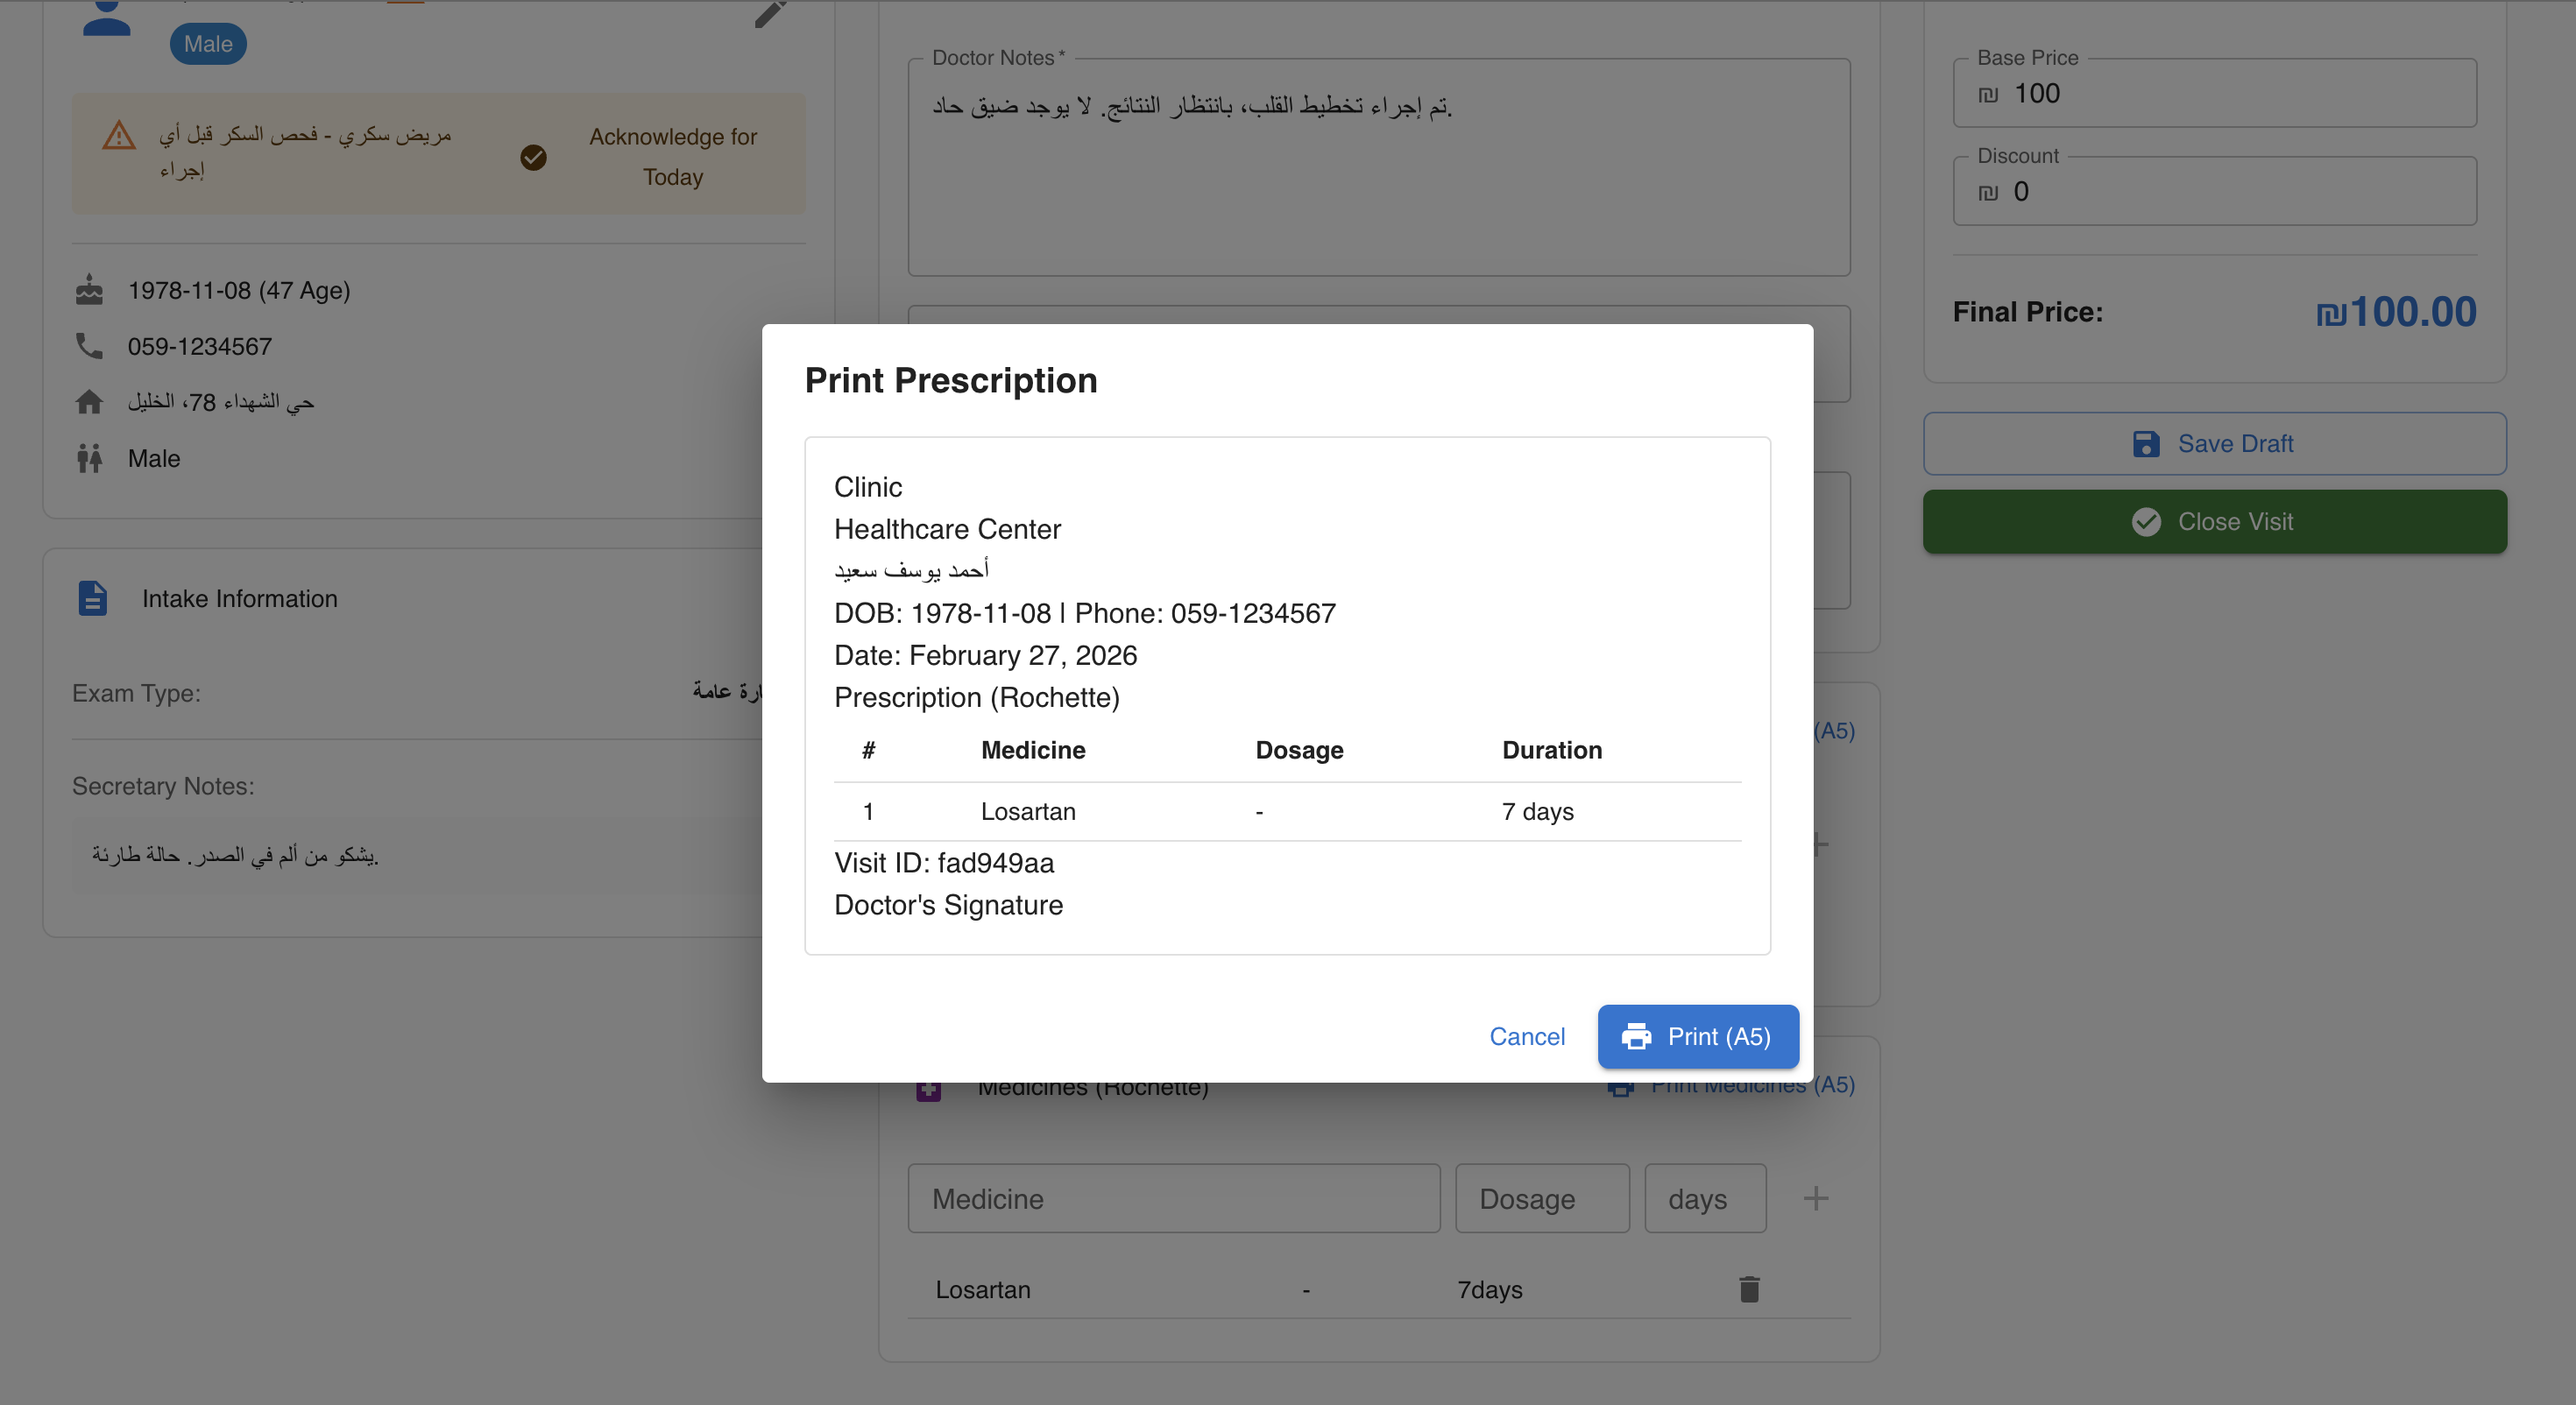Click the Medicine input field
The width and height of the screenshot is (2576, 1405).
pos(1173,1198)
